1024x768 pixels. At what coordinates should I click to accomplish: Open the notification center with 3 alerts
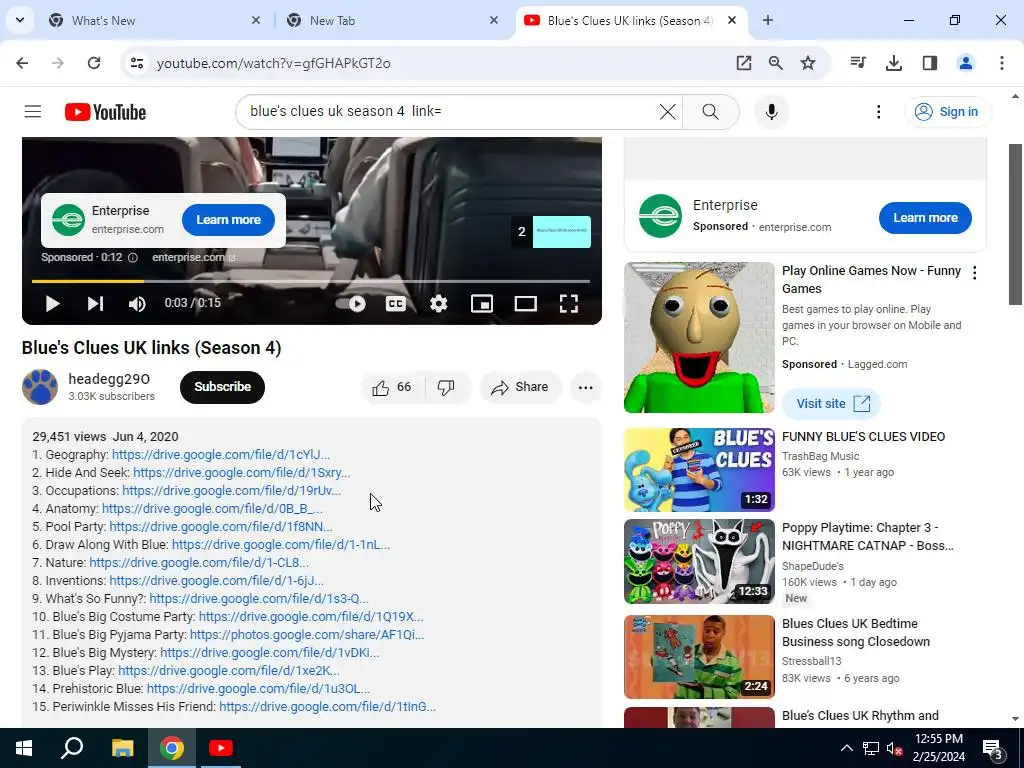point(993,750)
